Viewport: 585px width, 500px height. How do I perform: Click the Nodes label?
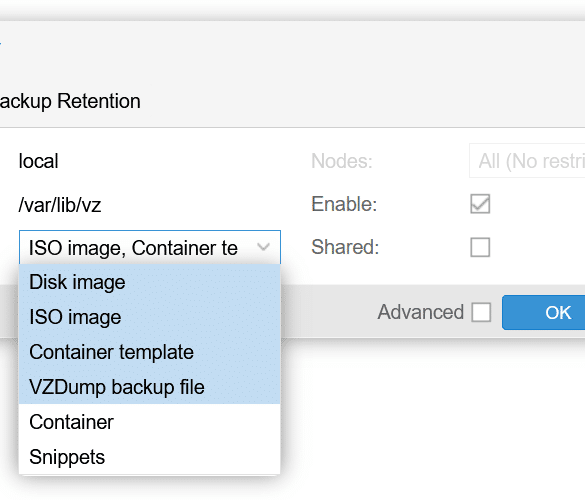(342, 161)
